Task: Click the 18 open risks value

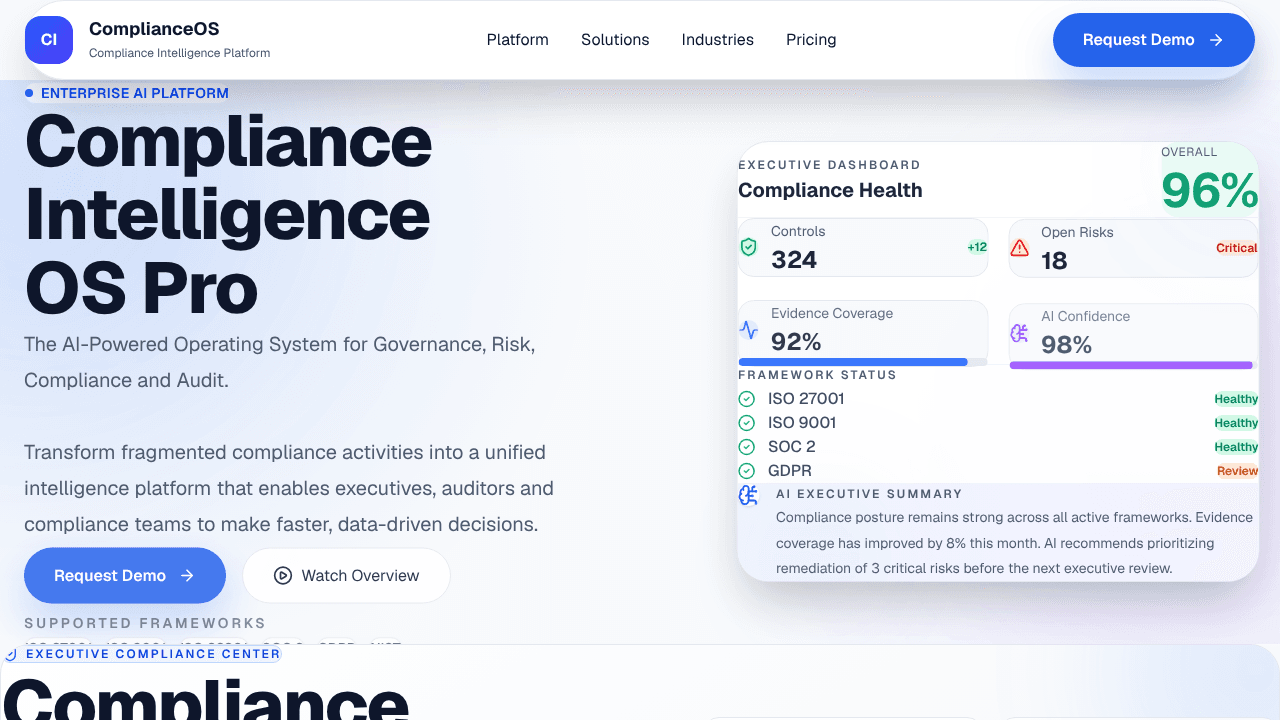Action: click(x=1054, y=261)
